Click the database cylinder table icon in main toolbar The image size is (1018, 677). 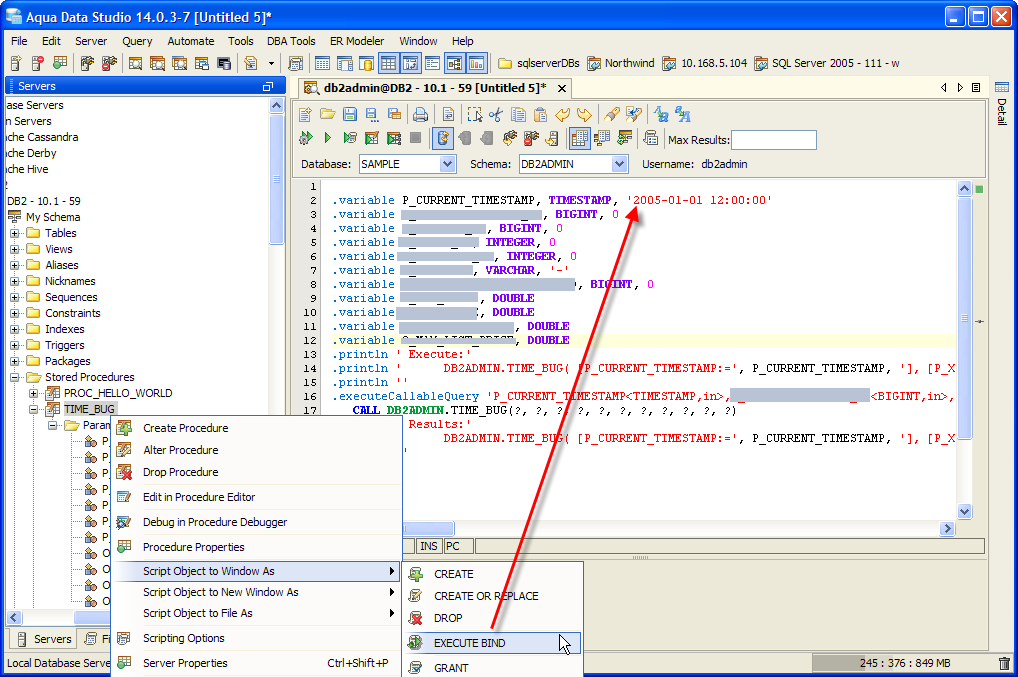click(x=366, y=63)
